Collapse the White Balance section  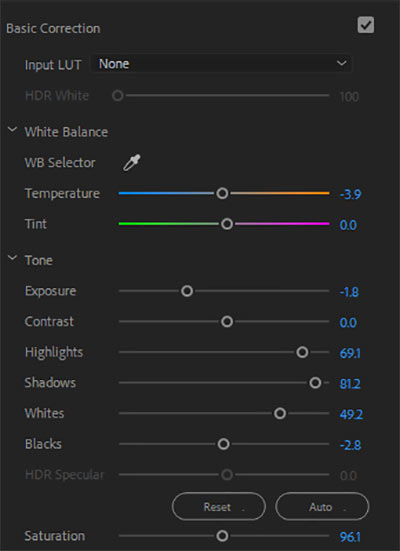point(12,130)
